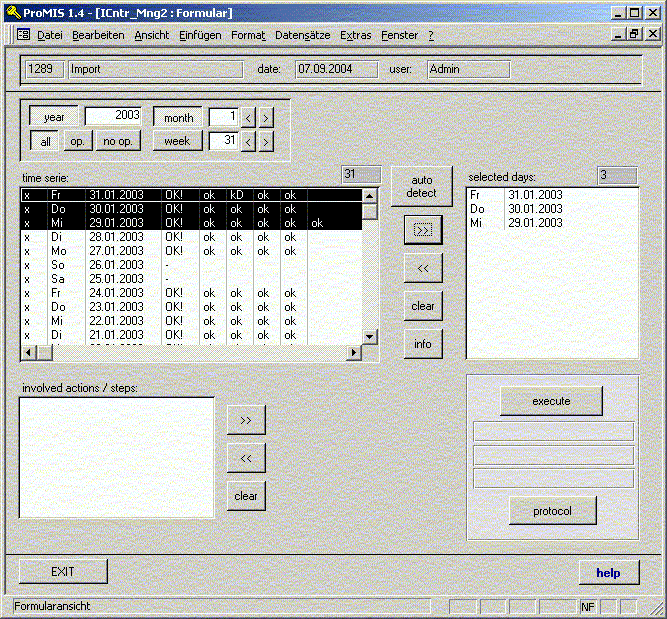667x619 pixels.
Task: Add involved actions with the >> button
Action: [246, 421]
